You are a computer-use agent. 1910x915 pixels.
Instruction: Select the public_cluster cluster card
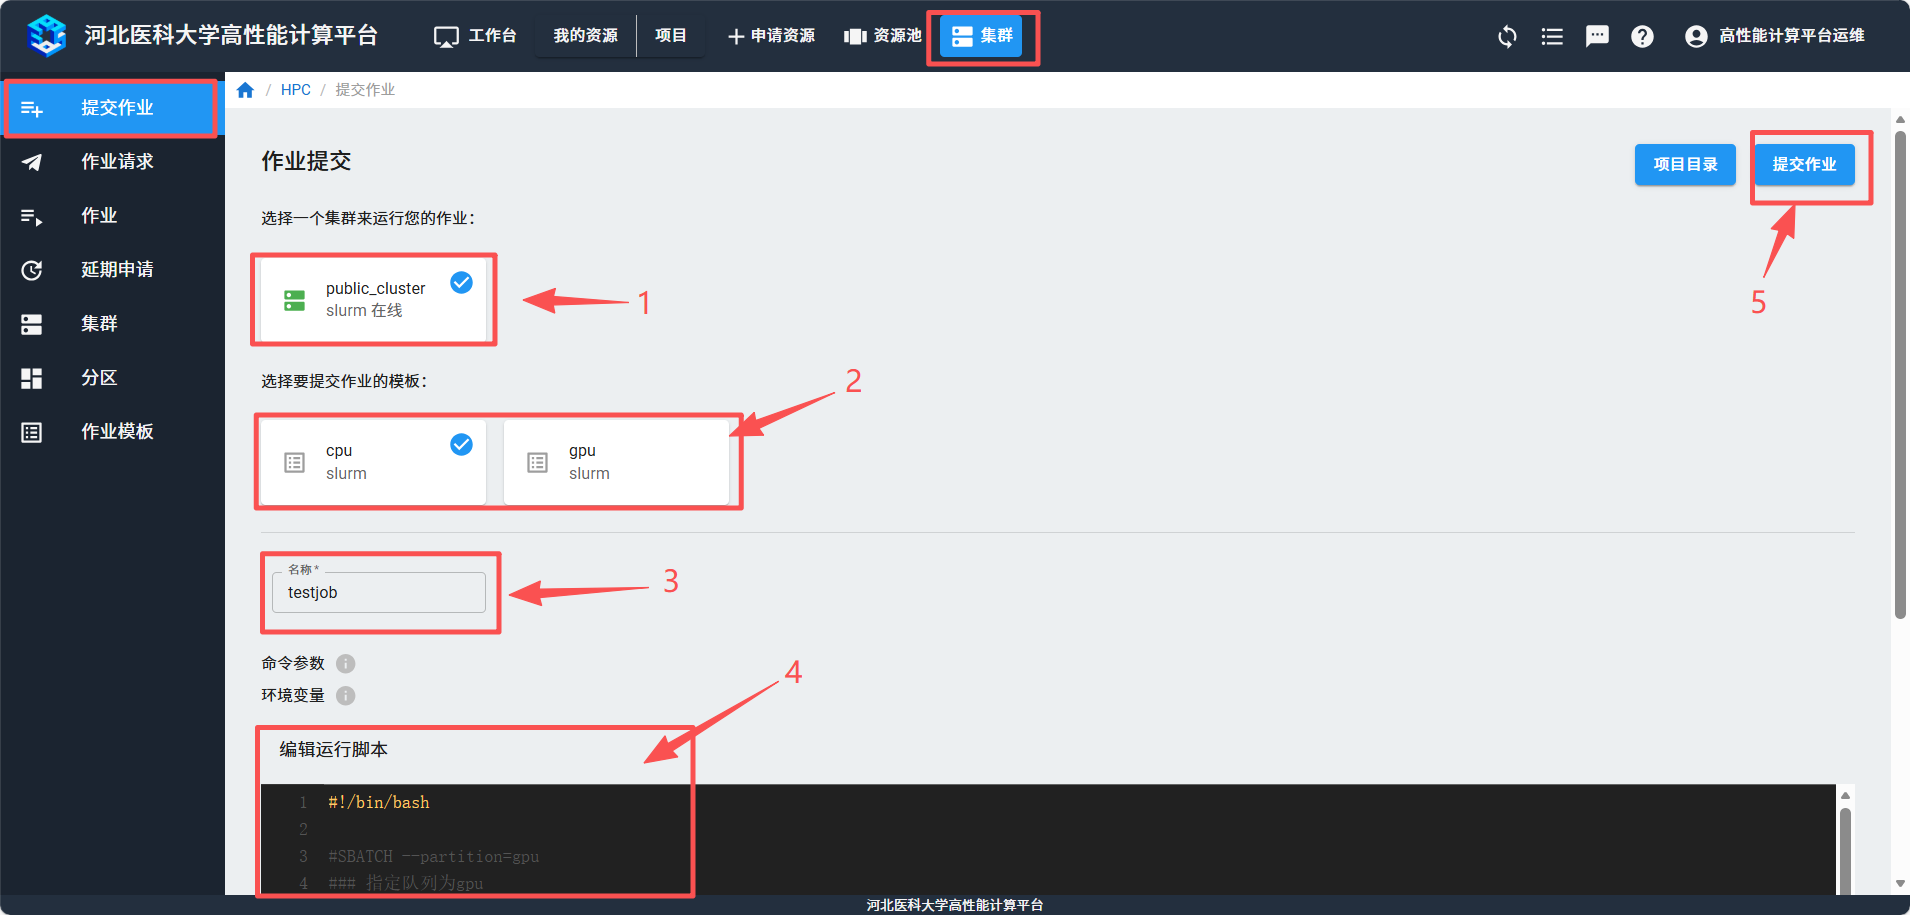click(x=373, y=299)
